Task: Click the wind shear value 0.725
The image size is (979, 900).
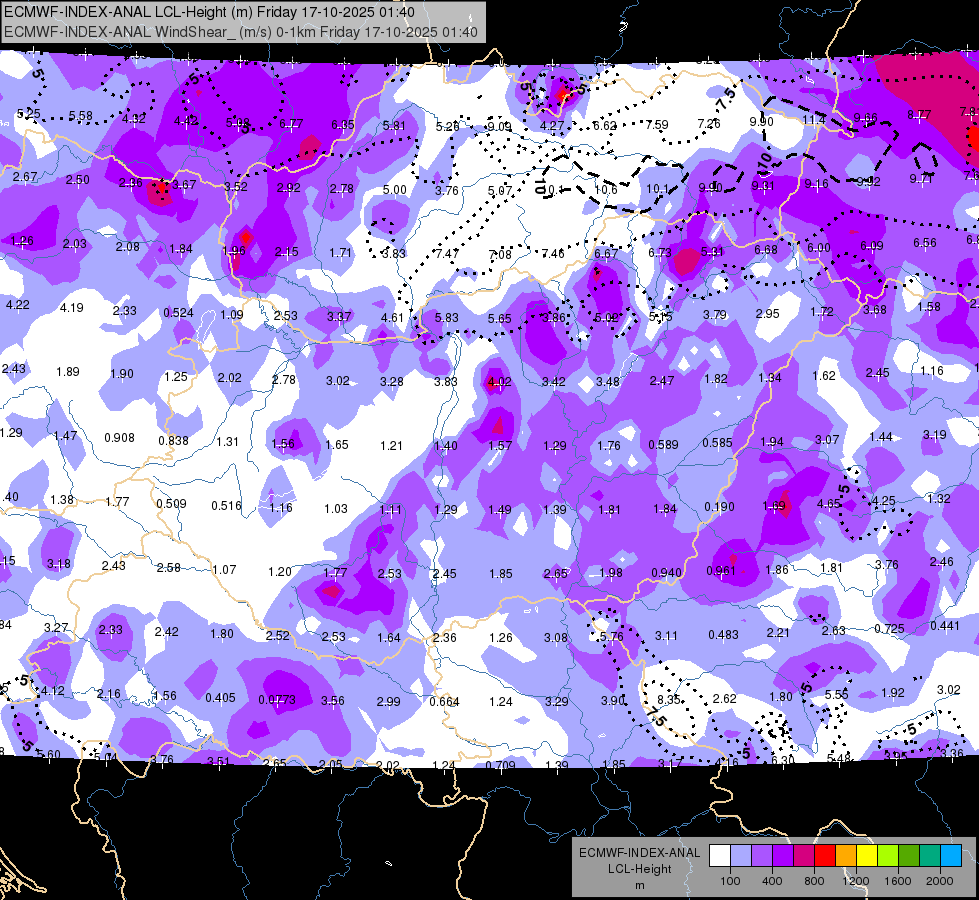Action: 889,628
